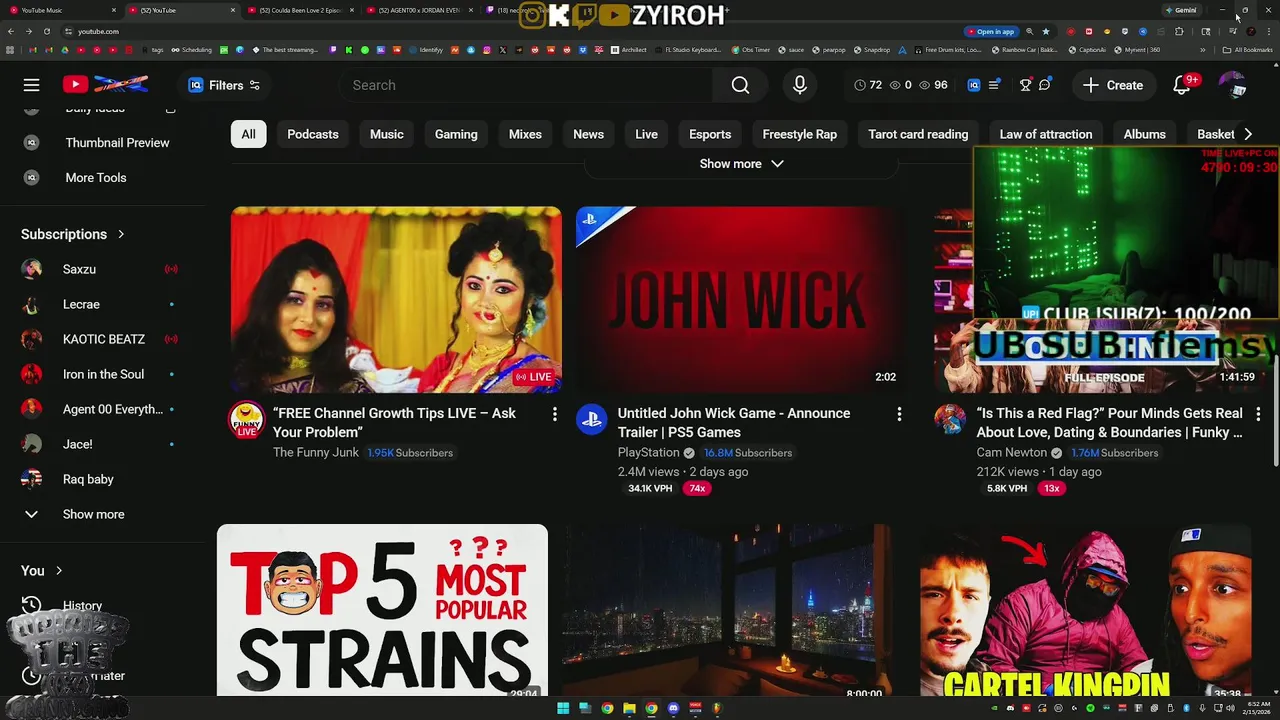This screenshot has height=720, width=1280.
Task: Select the Mixes filter chip
Action: 525,134
